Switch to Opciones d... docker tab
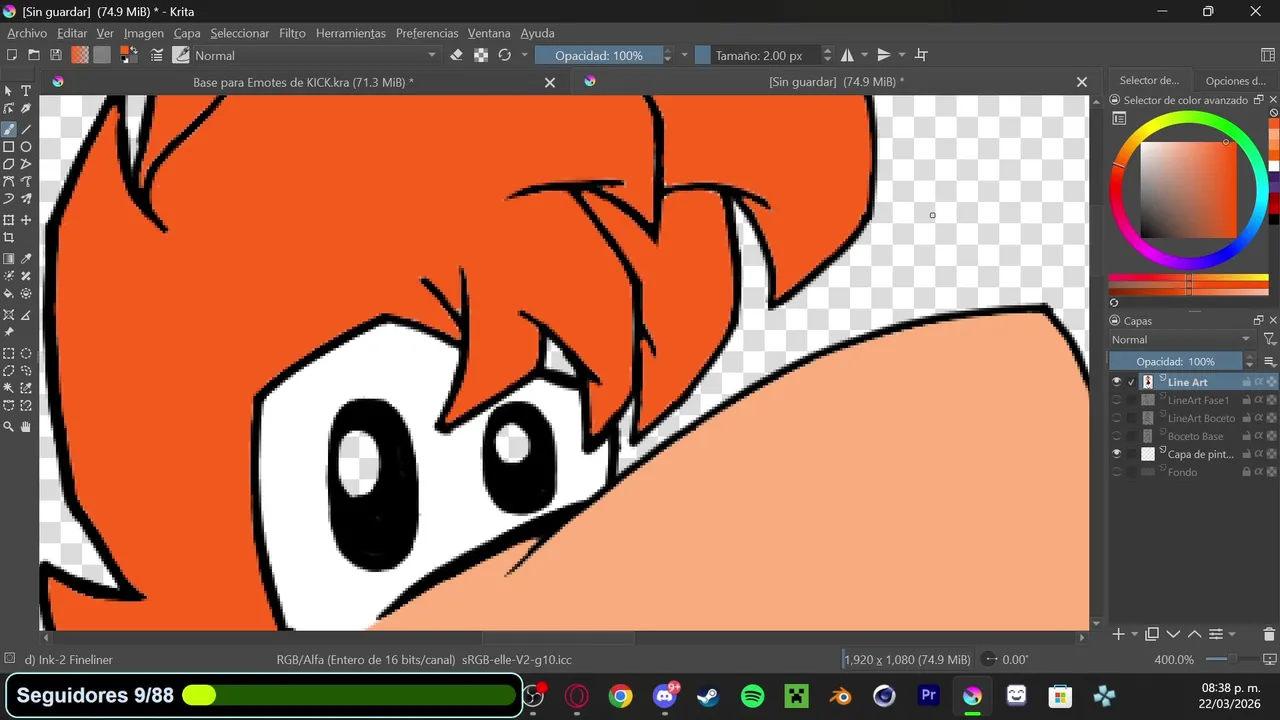 (x=1235, y=81)
